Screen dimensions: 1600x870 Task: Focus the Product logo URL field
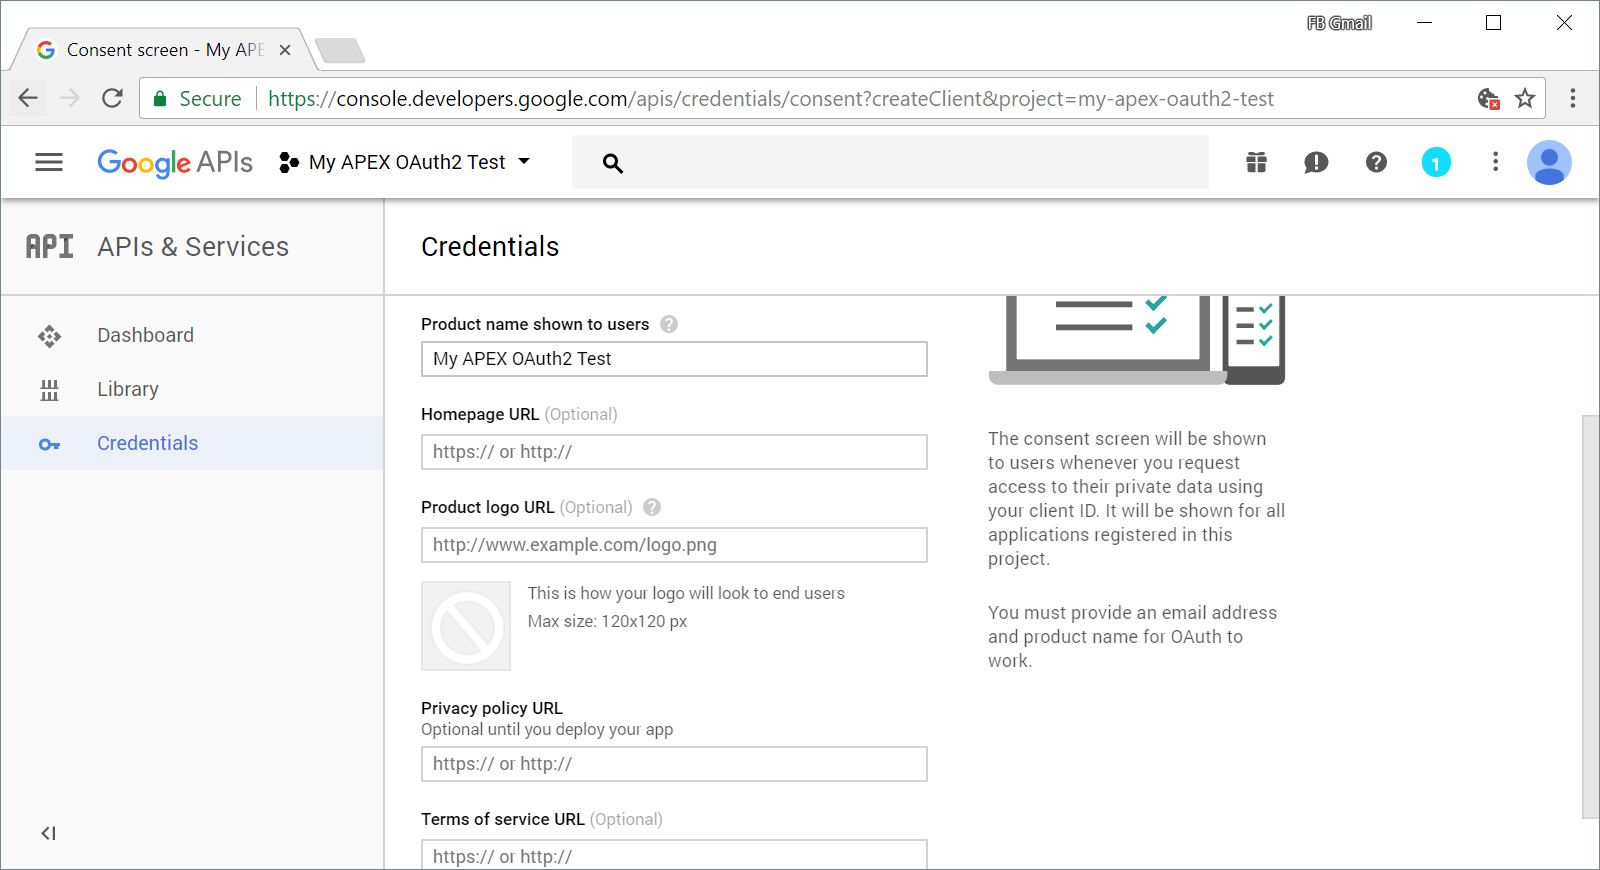point(674,545)
